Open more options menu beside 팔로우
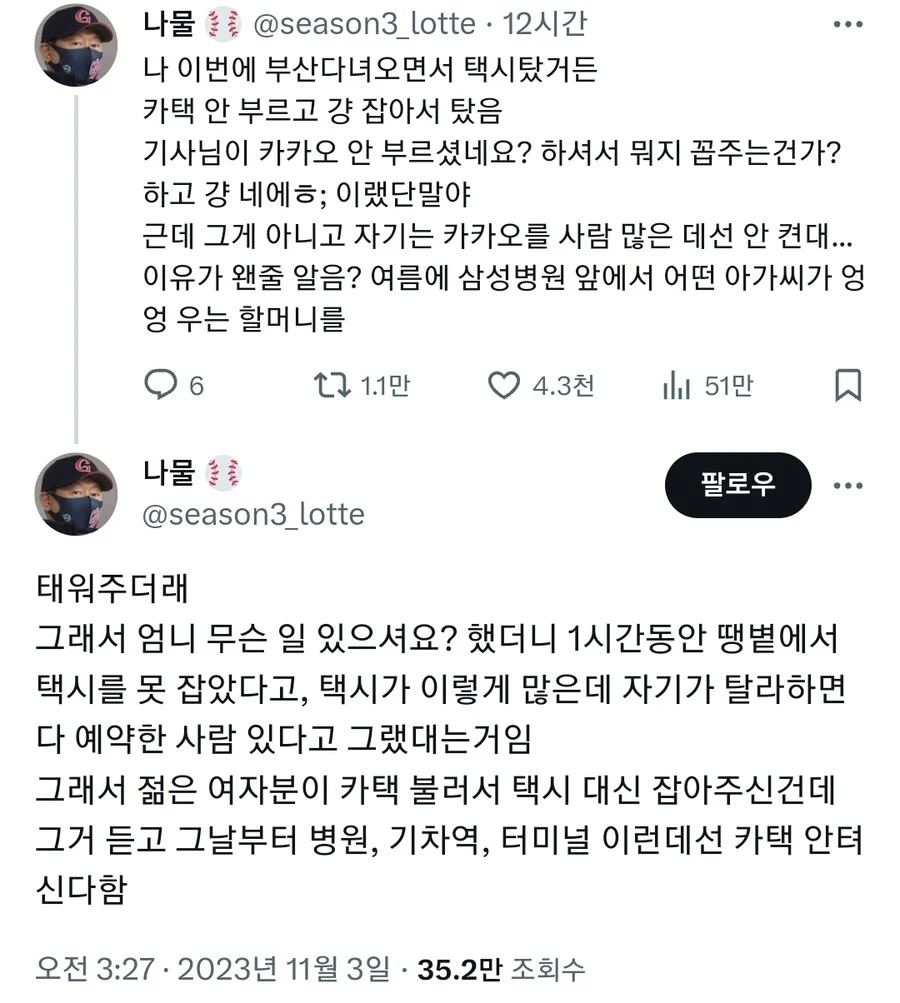 click(848, 485)
